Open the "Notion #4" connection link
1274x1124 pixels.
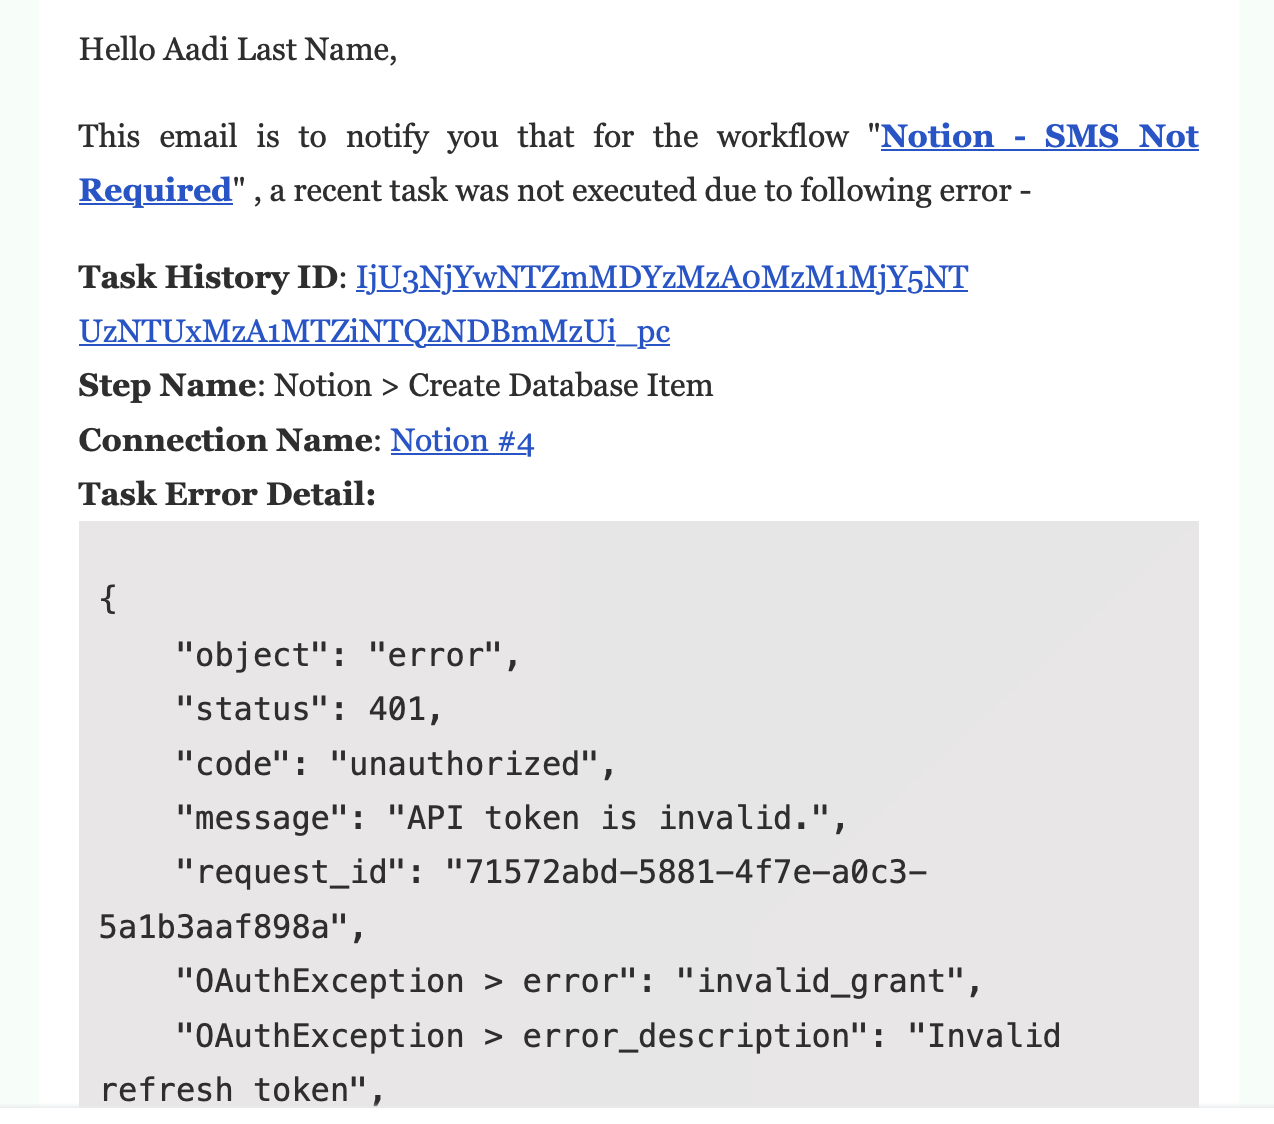pos(462,441)
